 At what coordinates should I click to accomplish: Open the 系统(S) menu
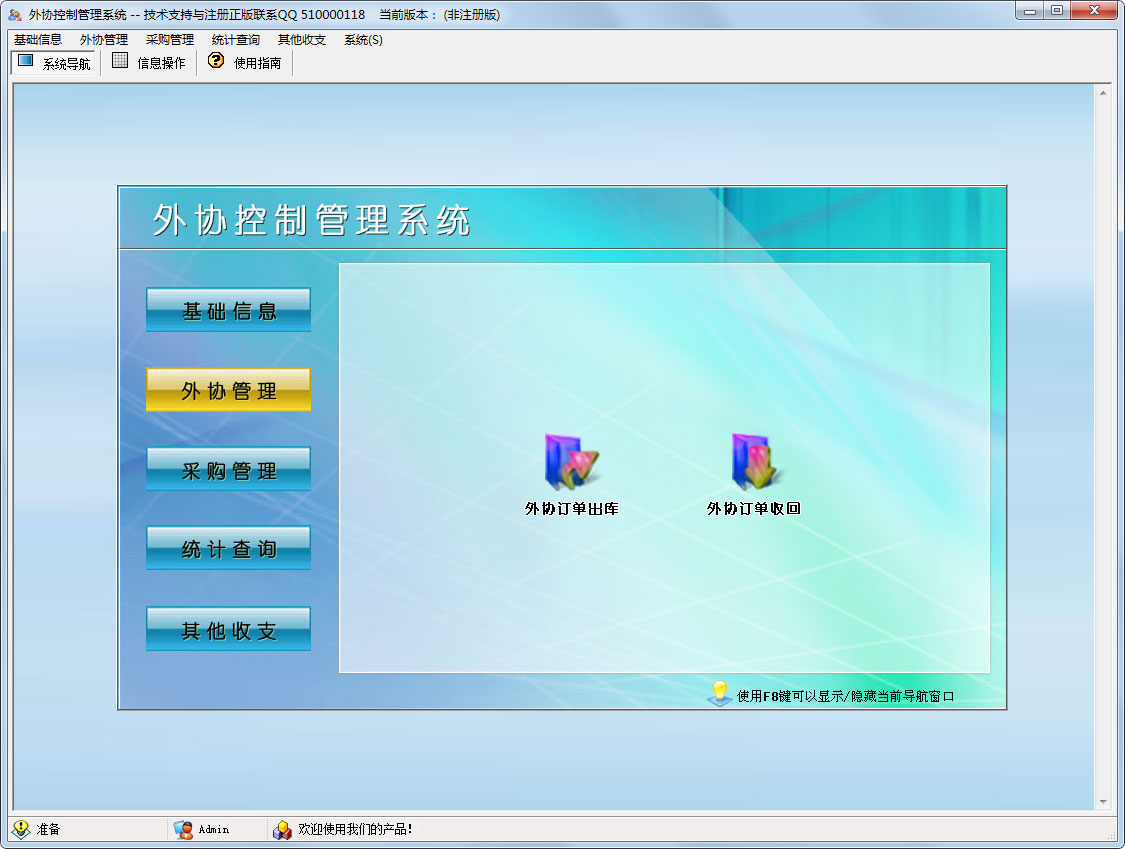[x=364, y=39]
